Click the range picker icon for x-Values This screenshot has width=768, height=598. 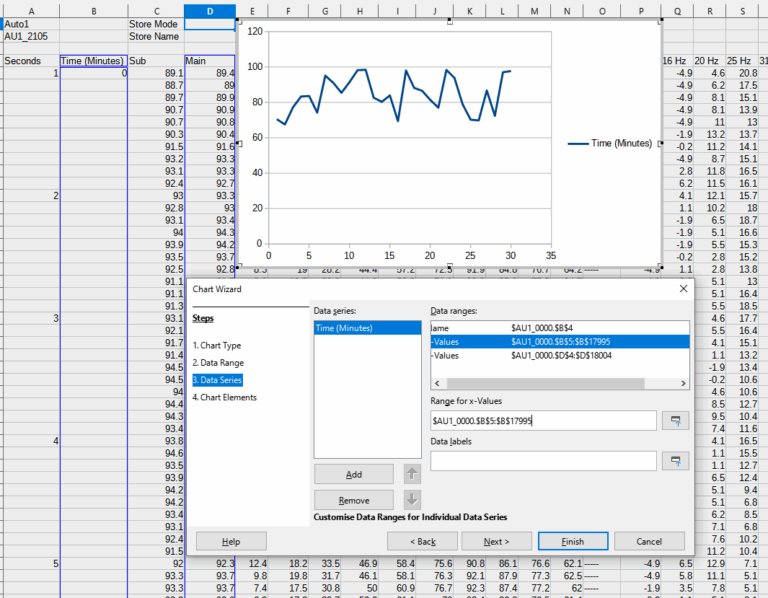tap(675, 421)
